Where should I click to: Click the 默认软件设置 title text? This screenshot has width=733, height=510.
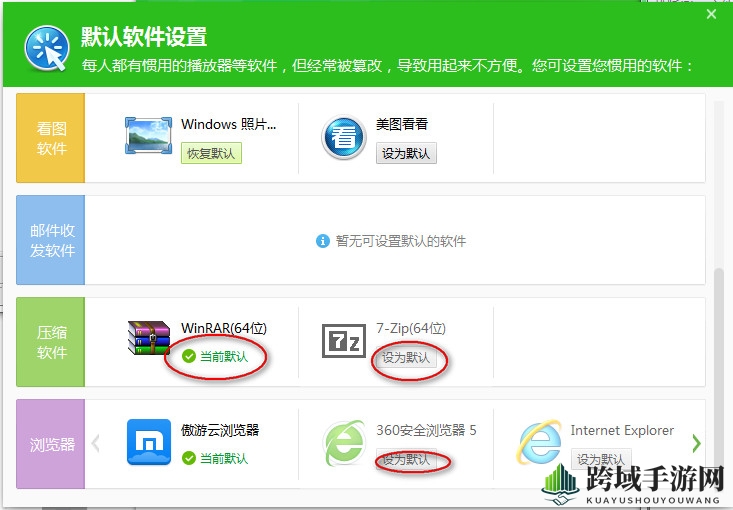coord(144,37)
